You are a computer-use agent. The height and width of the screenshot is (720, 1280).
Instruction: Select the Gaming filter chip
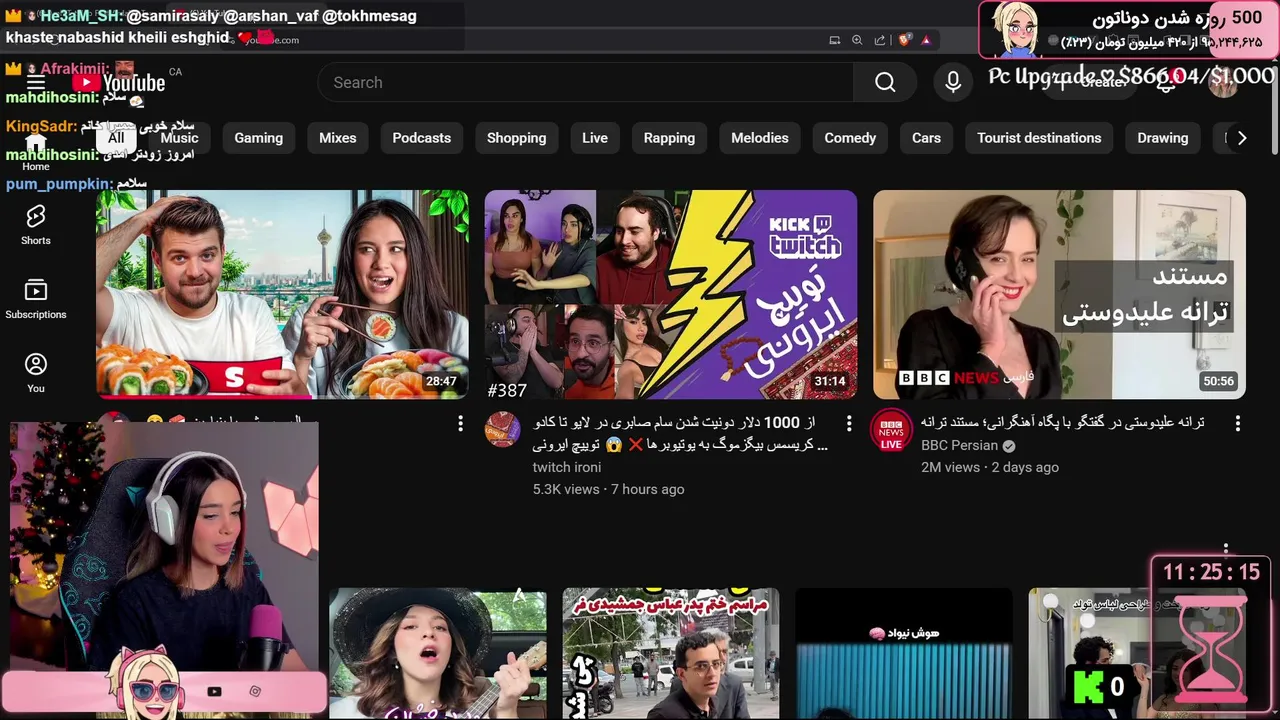click(259, 138)
